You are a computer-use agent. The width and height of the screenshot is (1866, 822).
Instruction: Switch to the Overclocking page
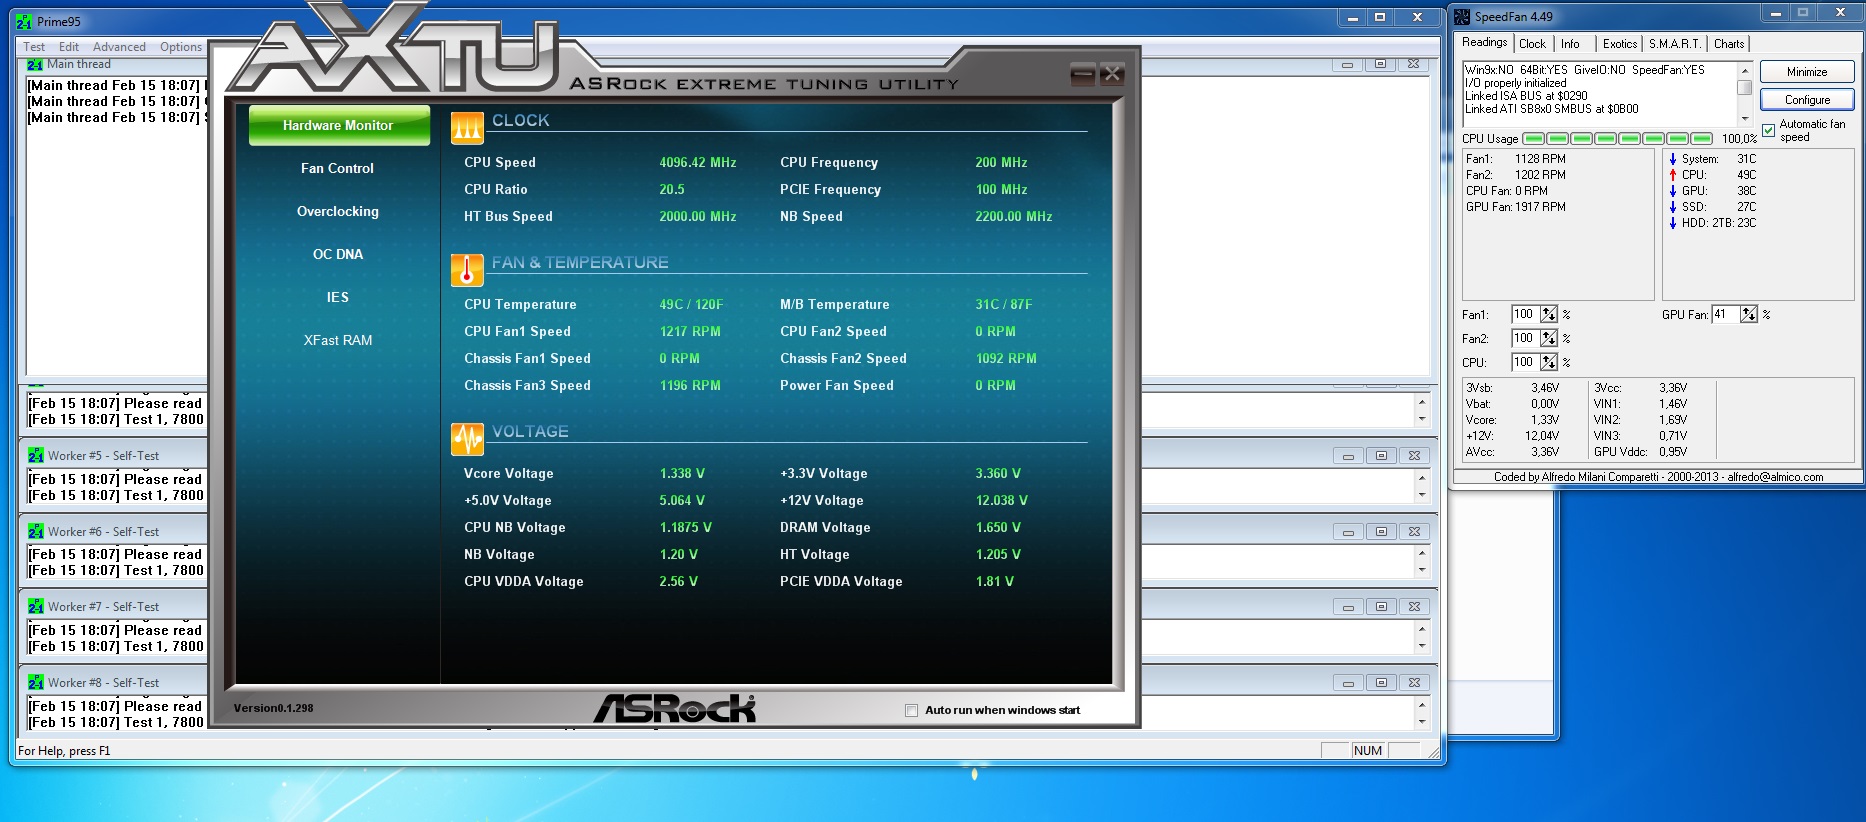338,211
